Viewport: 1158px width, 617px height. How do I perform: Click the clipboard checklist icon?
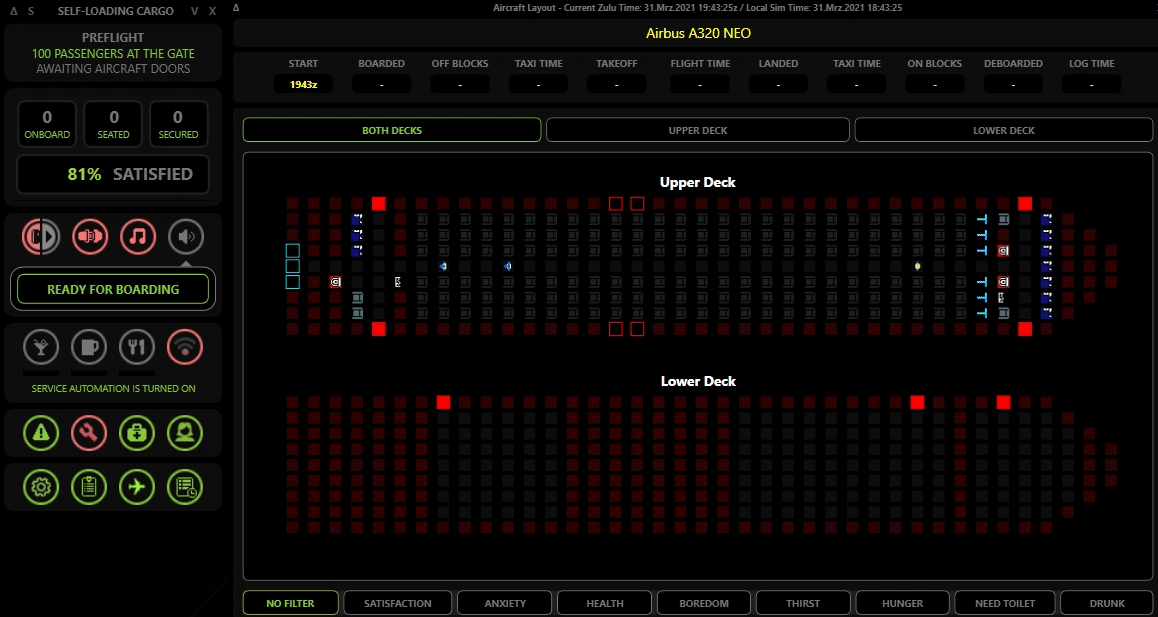pyautogui.click(x=89, y=487)
